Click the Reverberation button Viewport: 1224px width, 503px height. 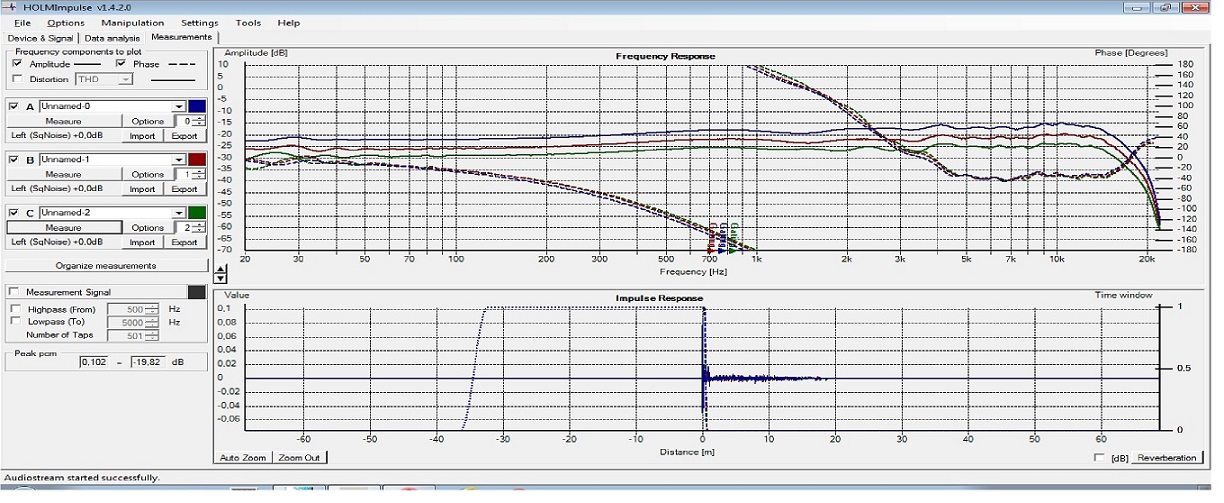[x=1166, y=458]
